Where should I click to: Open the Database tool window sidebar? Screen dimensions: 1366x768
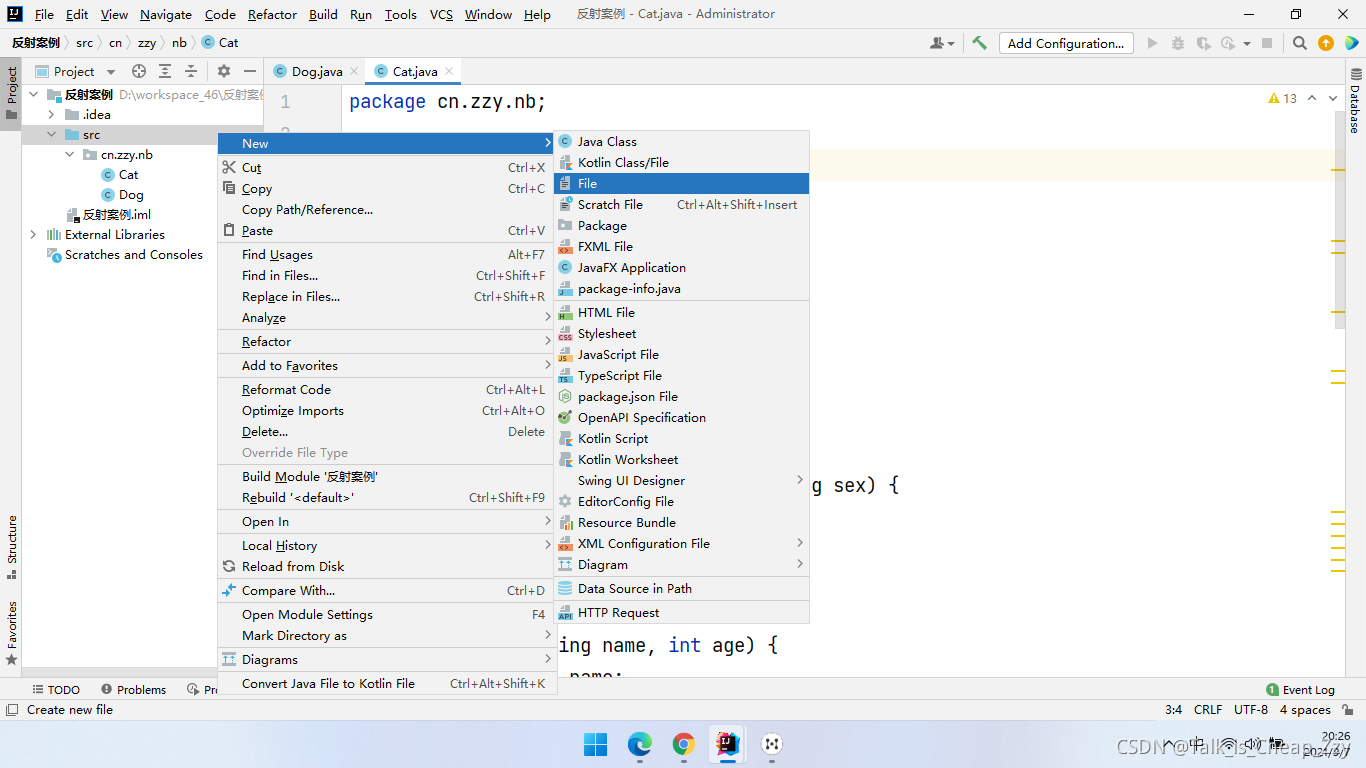click(x=1355, y=102)
